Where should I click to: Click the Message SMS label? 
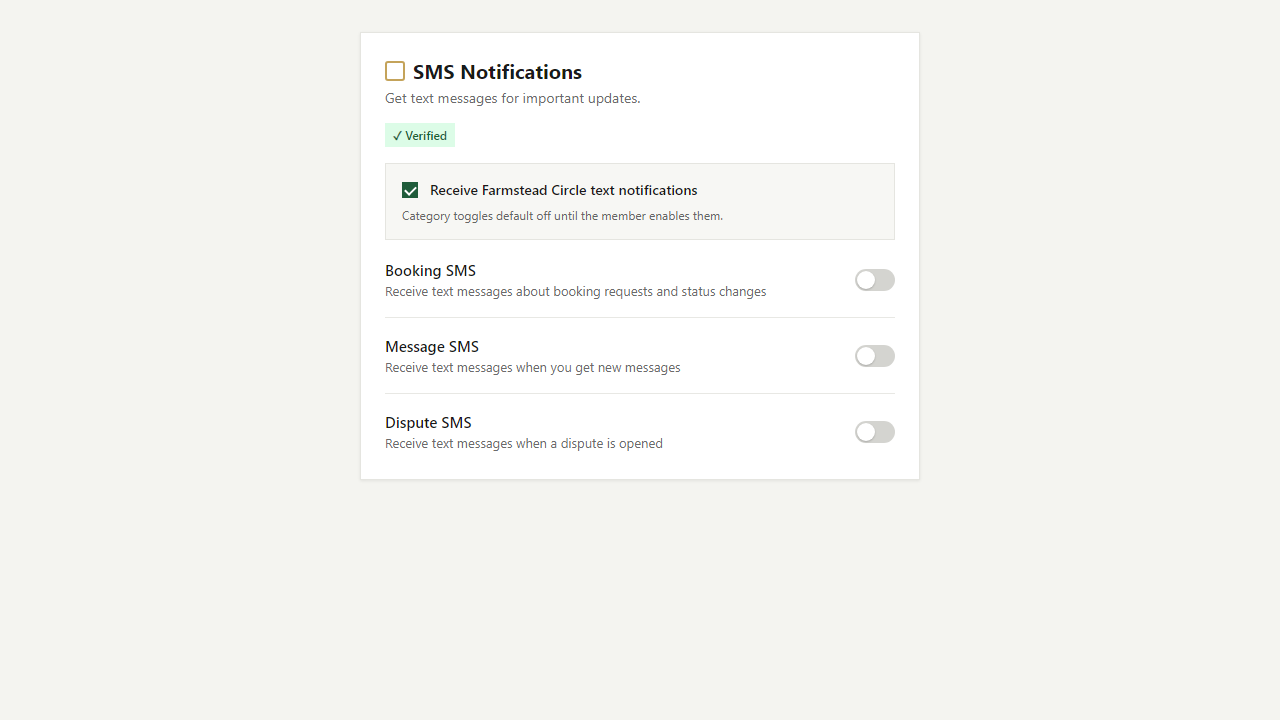click(x=432, y=346)
